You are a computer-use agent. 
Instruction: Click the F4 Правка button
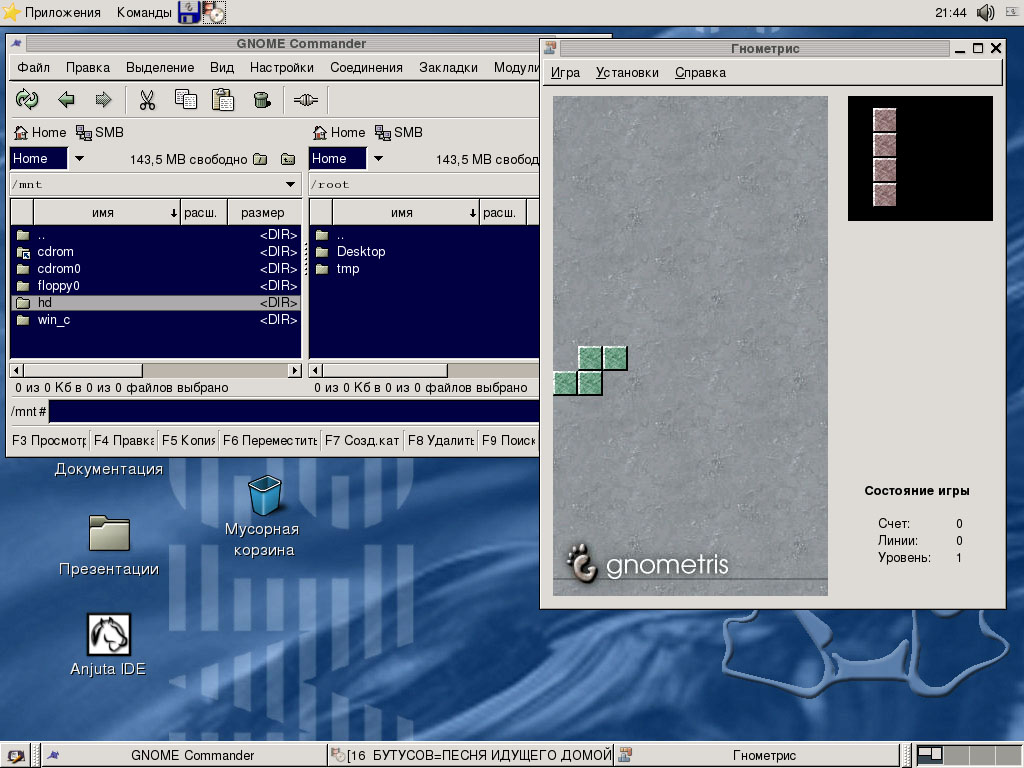[123, 440]
